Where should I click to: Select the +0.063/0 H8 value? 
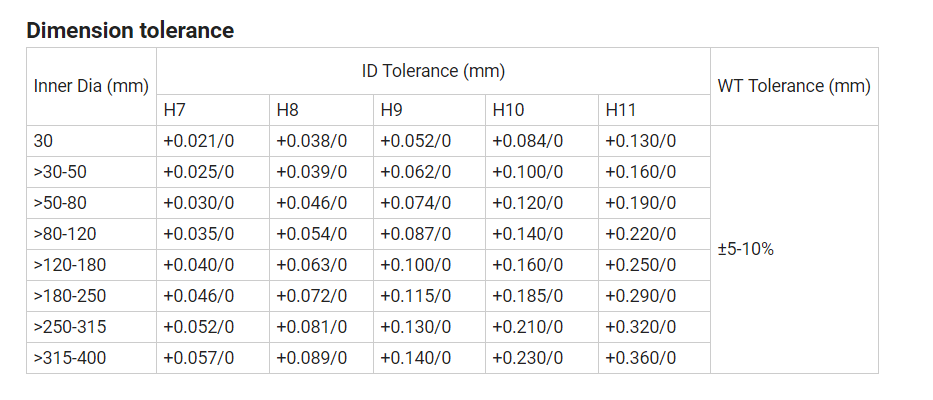click(x=311, y=265)
